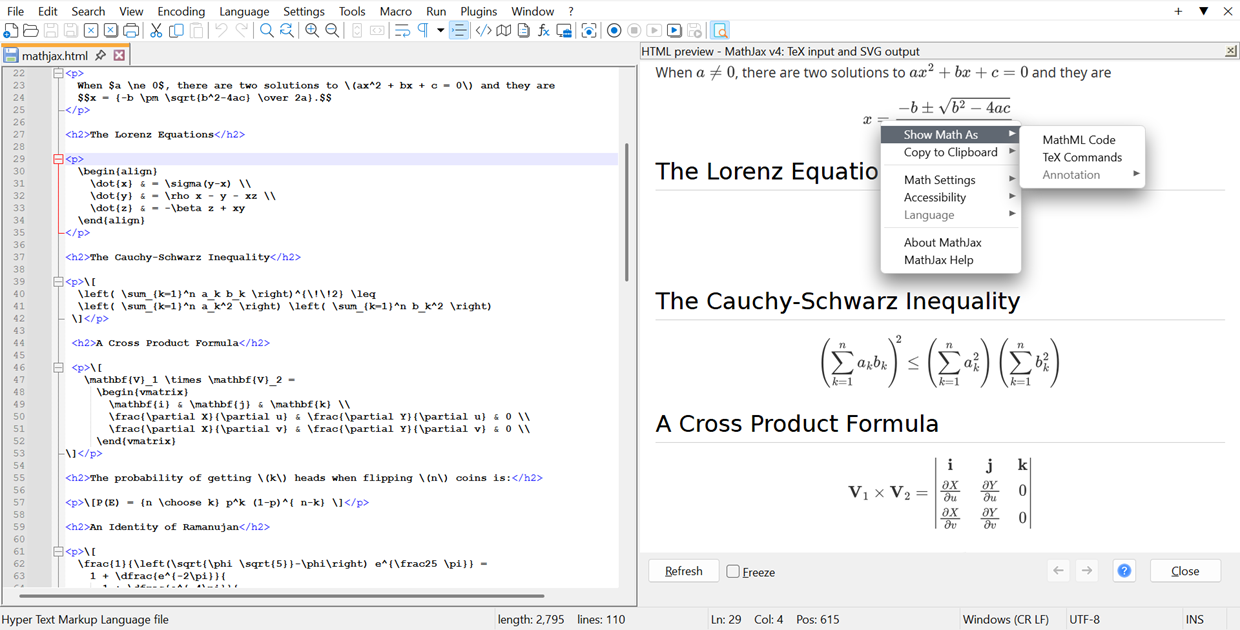Collapse the red fold marker at line 29
Screen dimensions: 1240x630
[x=58, y=159]
